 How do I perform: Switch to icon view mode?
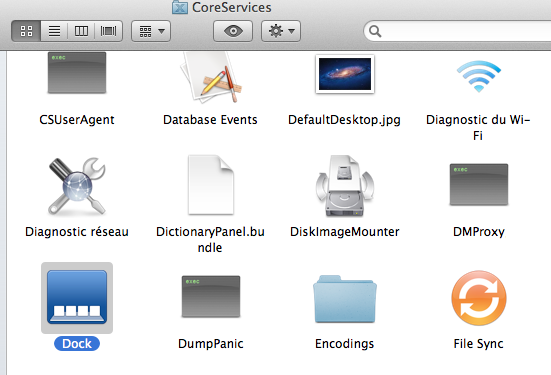[26, 31]
